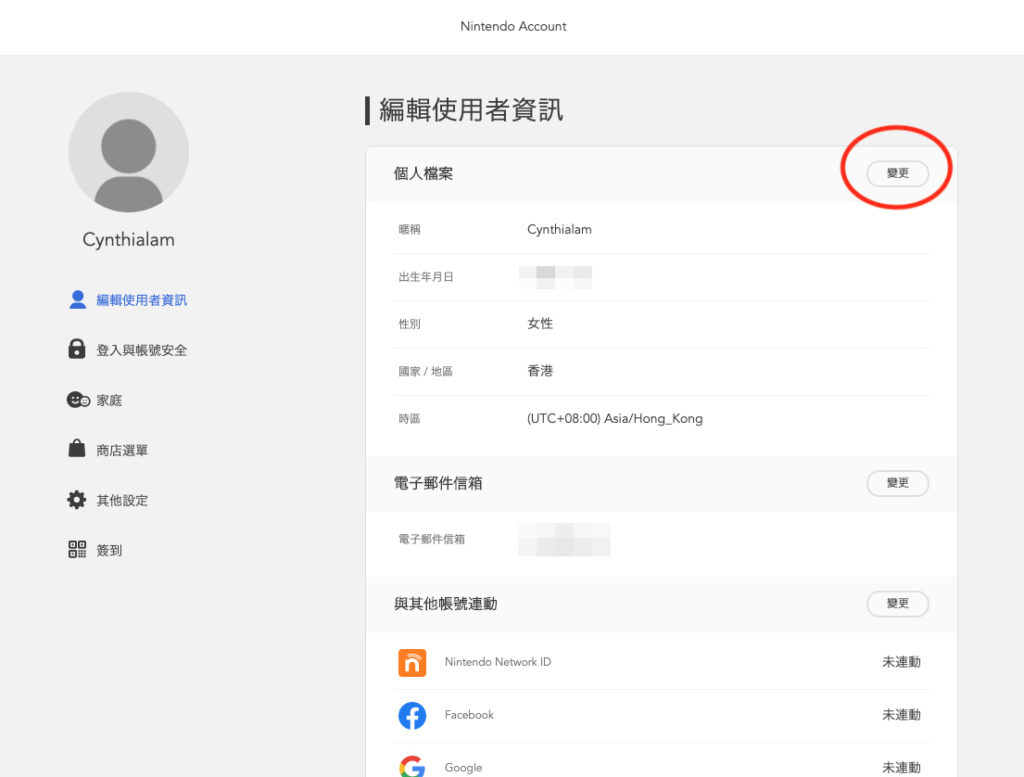
Task: Click the Nintendo Account header title
Action: [x=513, y=26]
